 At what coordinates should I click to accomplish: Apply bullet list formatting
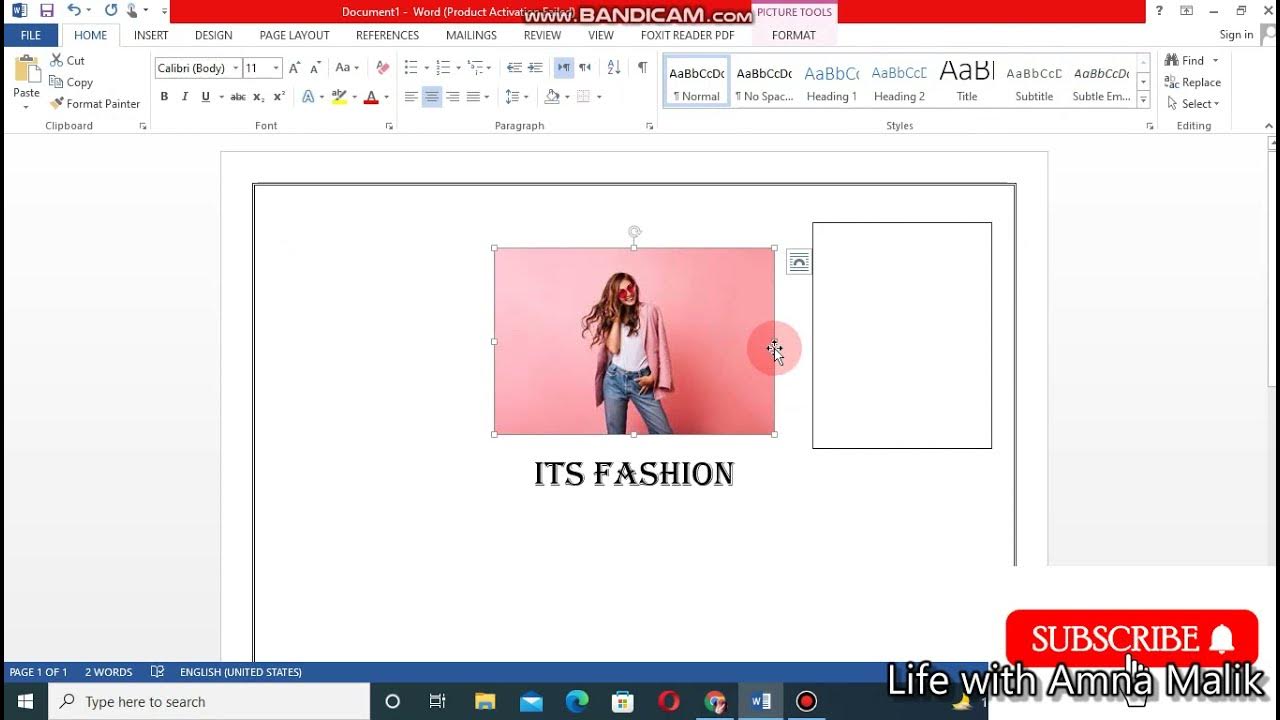410,67
